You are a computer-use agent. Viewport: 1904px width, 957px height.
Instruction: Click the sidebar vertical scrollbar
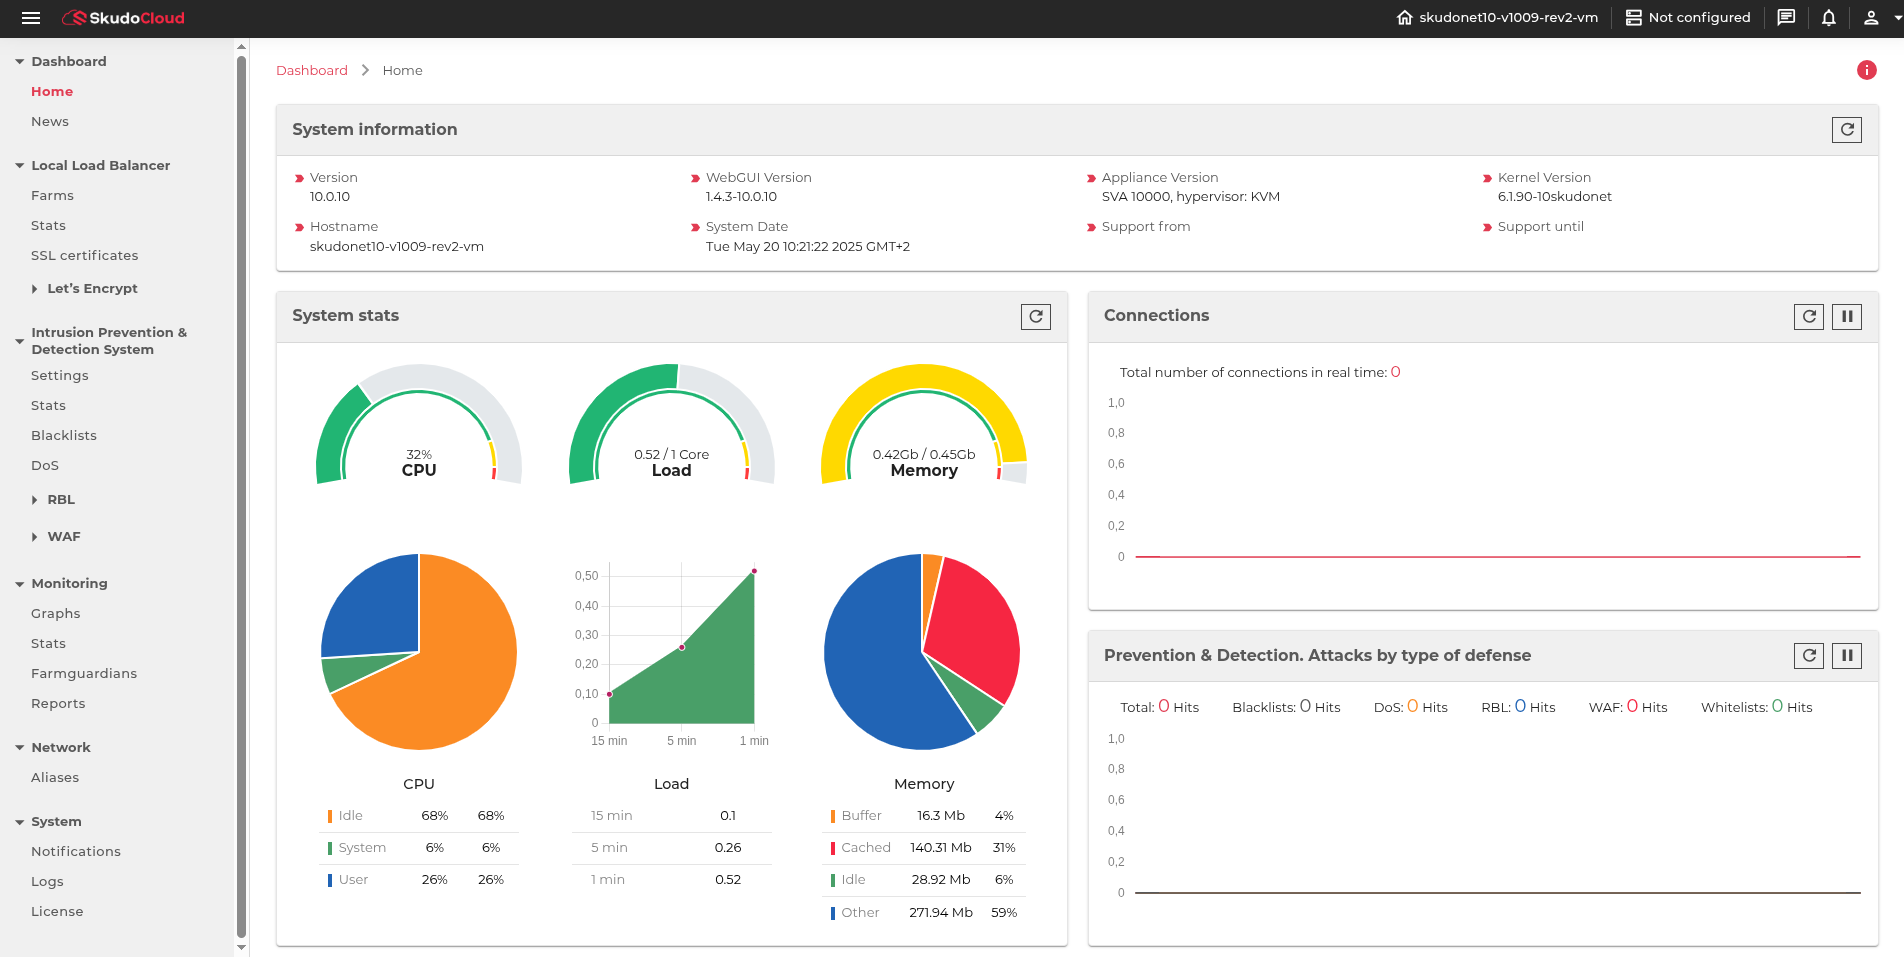click(241, 496)
